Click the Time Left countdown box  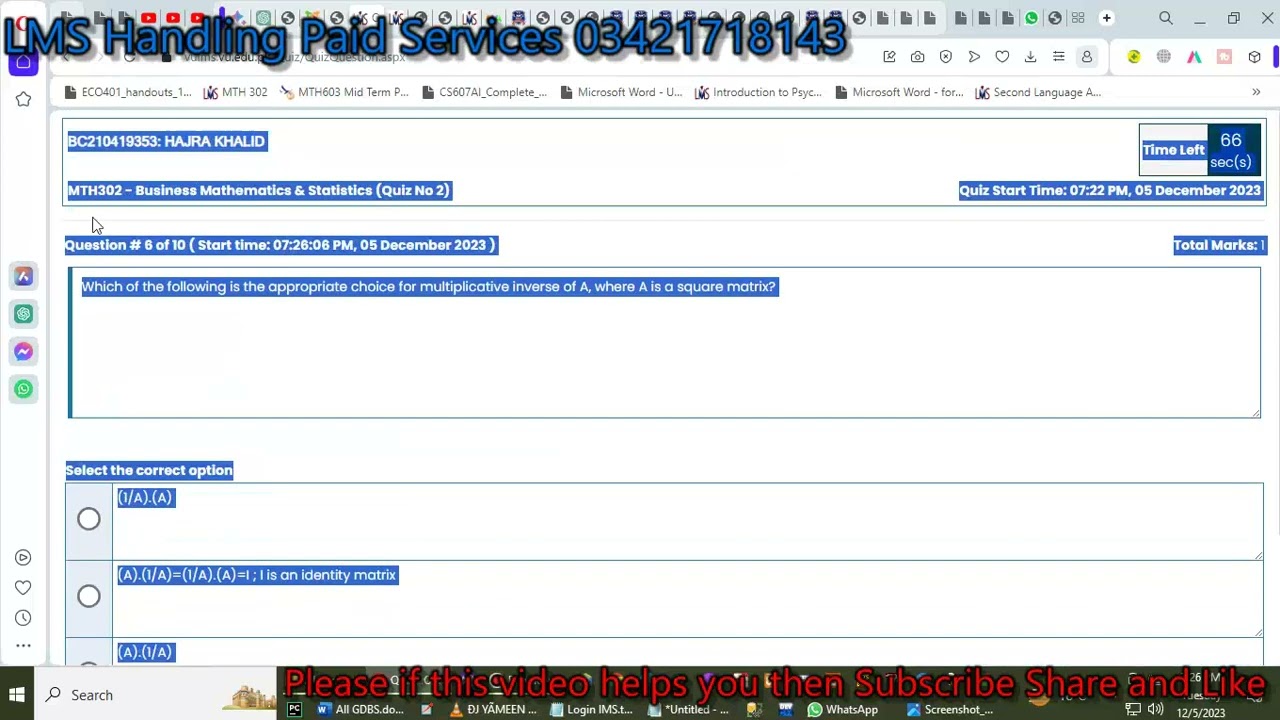[x=1200, y=150]
